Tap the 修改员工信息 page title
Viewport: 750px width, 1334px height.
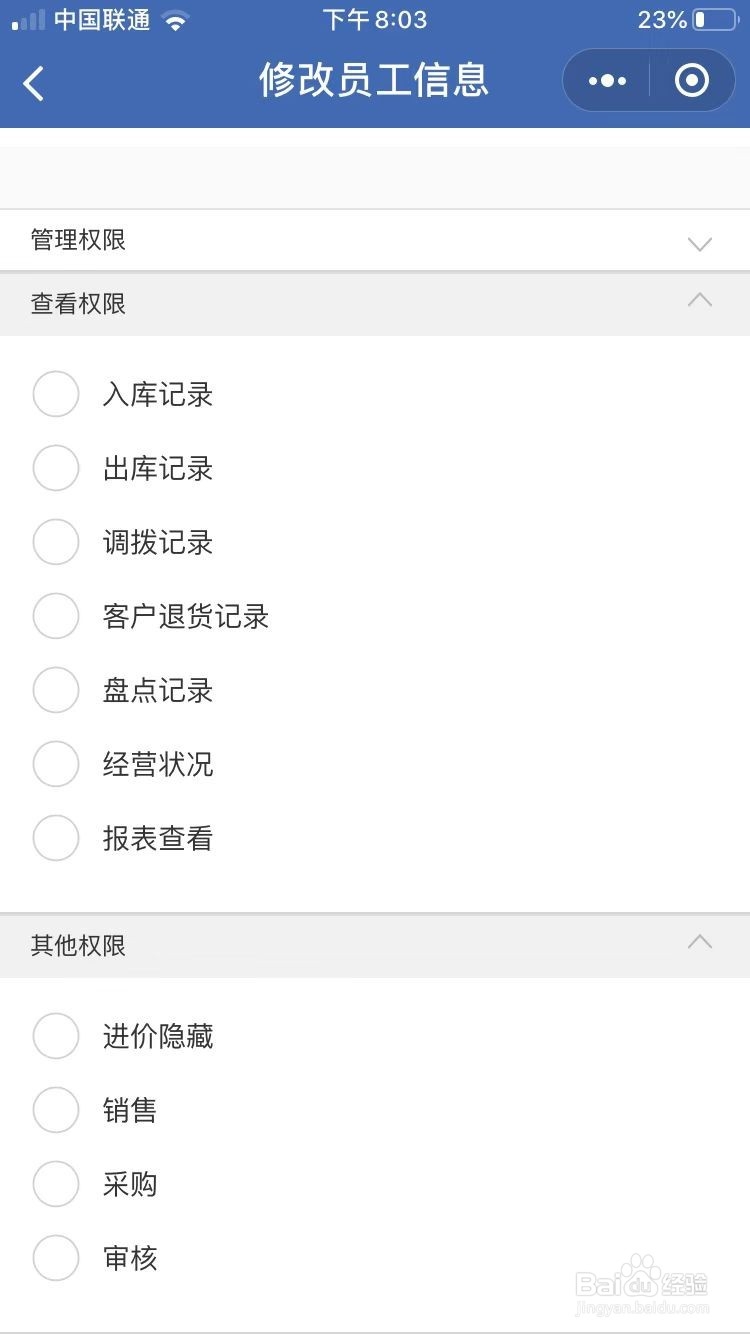tap(374, 80)
